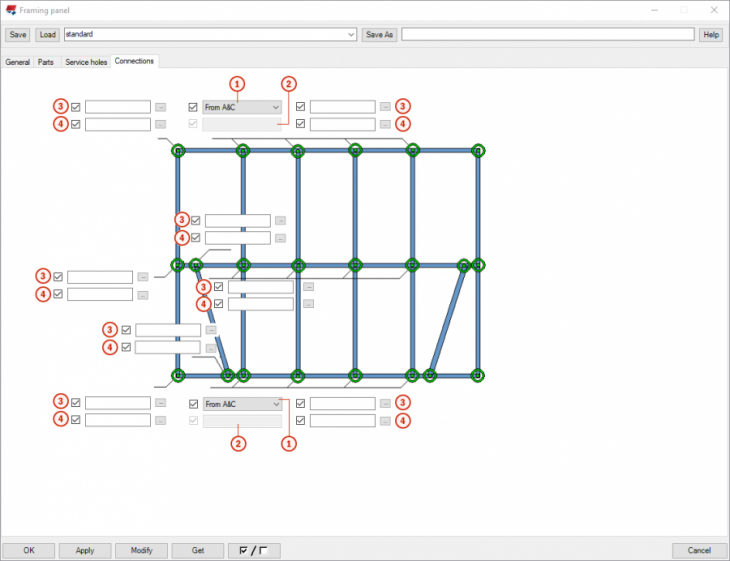Toggle top-left corner second row checkbox
Viewport: 730px width, 561px height.
(75, 124)
